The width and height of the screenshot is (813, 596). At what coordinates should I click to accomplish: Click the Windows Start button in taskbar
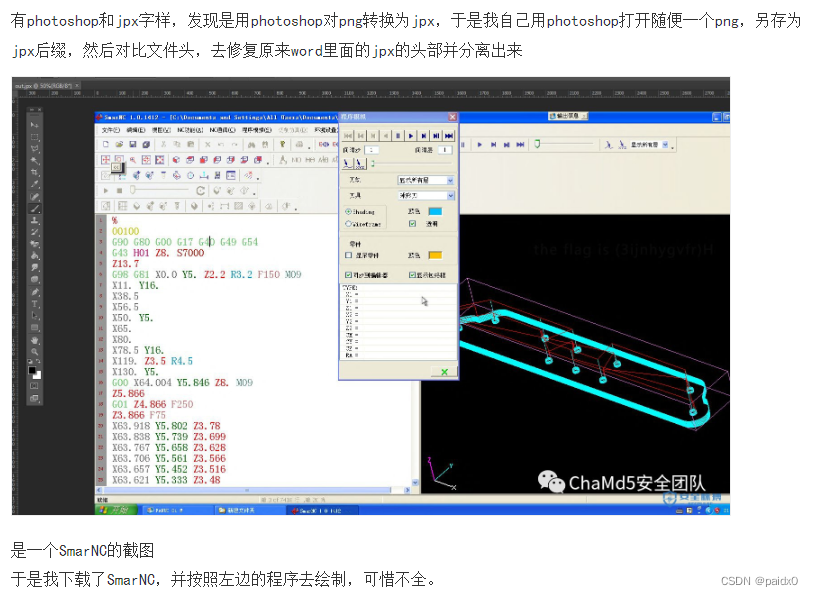click(117, 510)
